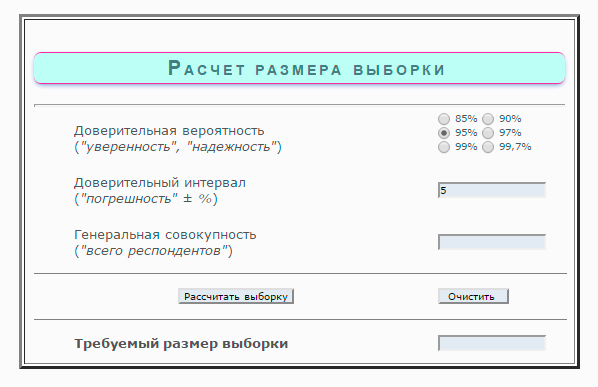Click the bold Требуемый размер выборки label
This screenshot has width=598, height=387.
pos(181,344)
